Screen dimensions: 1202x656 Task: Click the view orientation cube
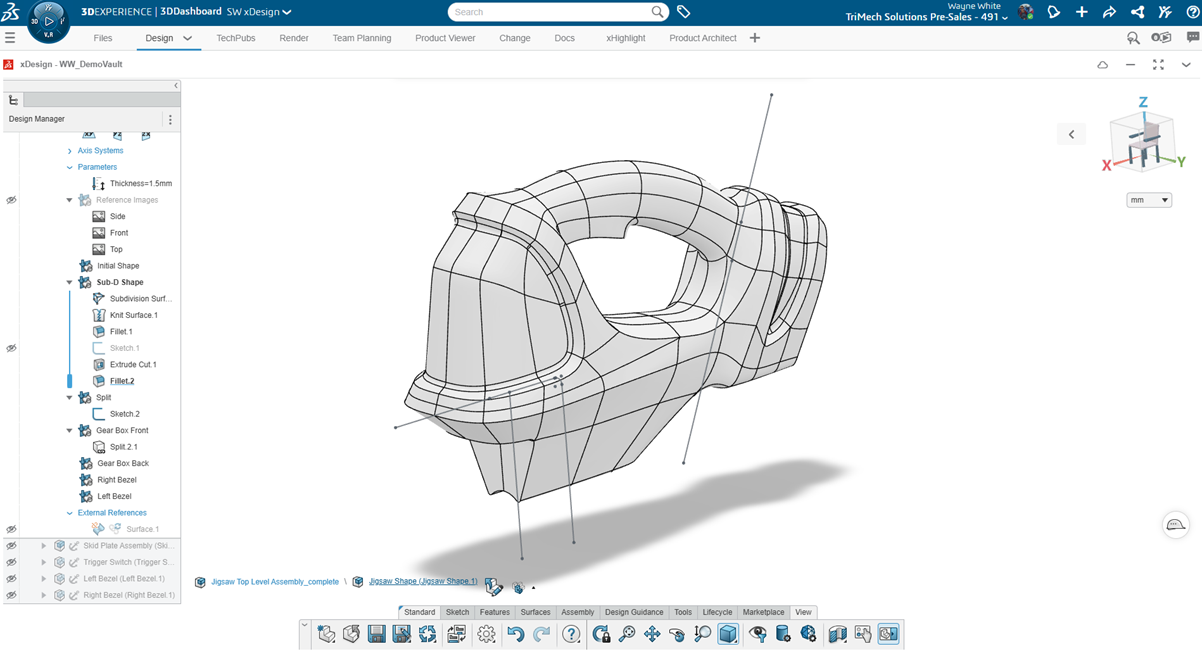1141,140
